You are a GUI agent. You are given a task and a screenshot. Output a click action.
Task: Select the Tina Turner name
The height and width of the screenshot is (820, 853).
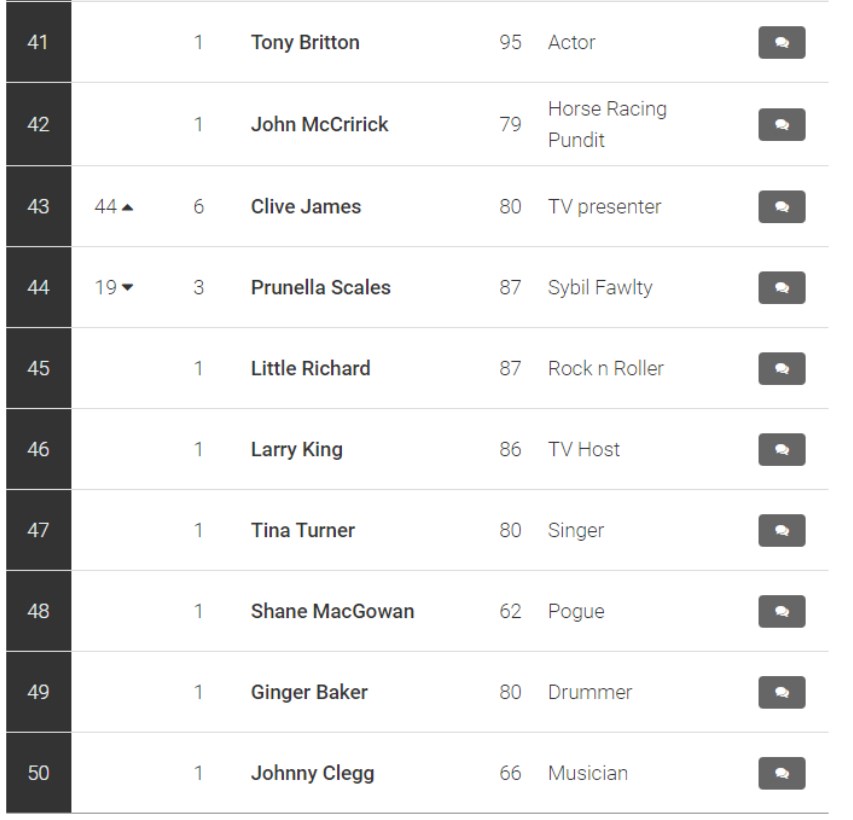tap(302, 531)
